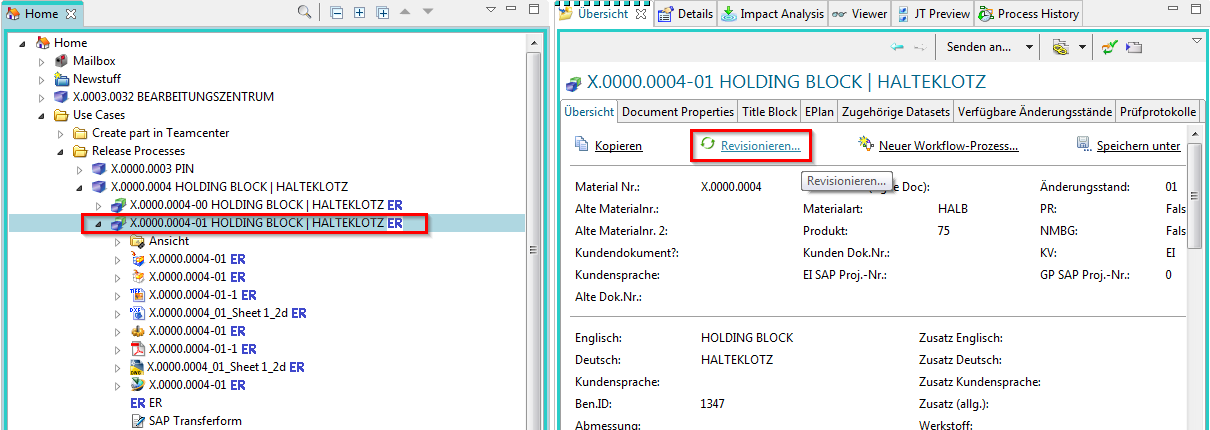Click Neuer Workflow-Prozess link
Image resolution: width=1210 pixels, height=430 pixels.
(948, 146)
